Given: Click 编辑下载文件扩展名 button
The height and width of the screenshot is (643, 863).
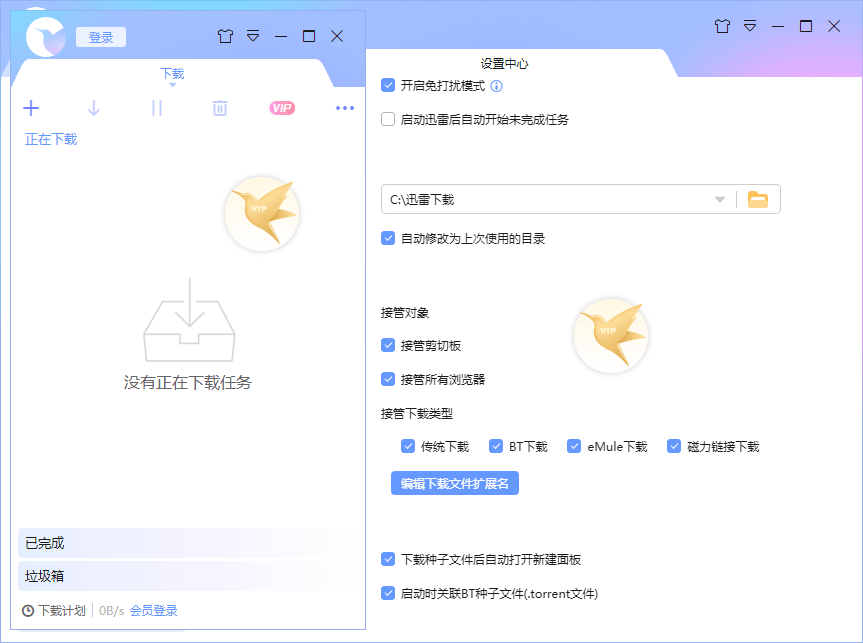Looking at the screenshot, I should tap(455, 483).
